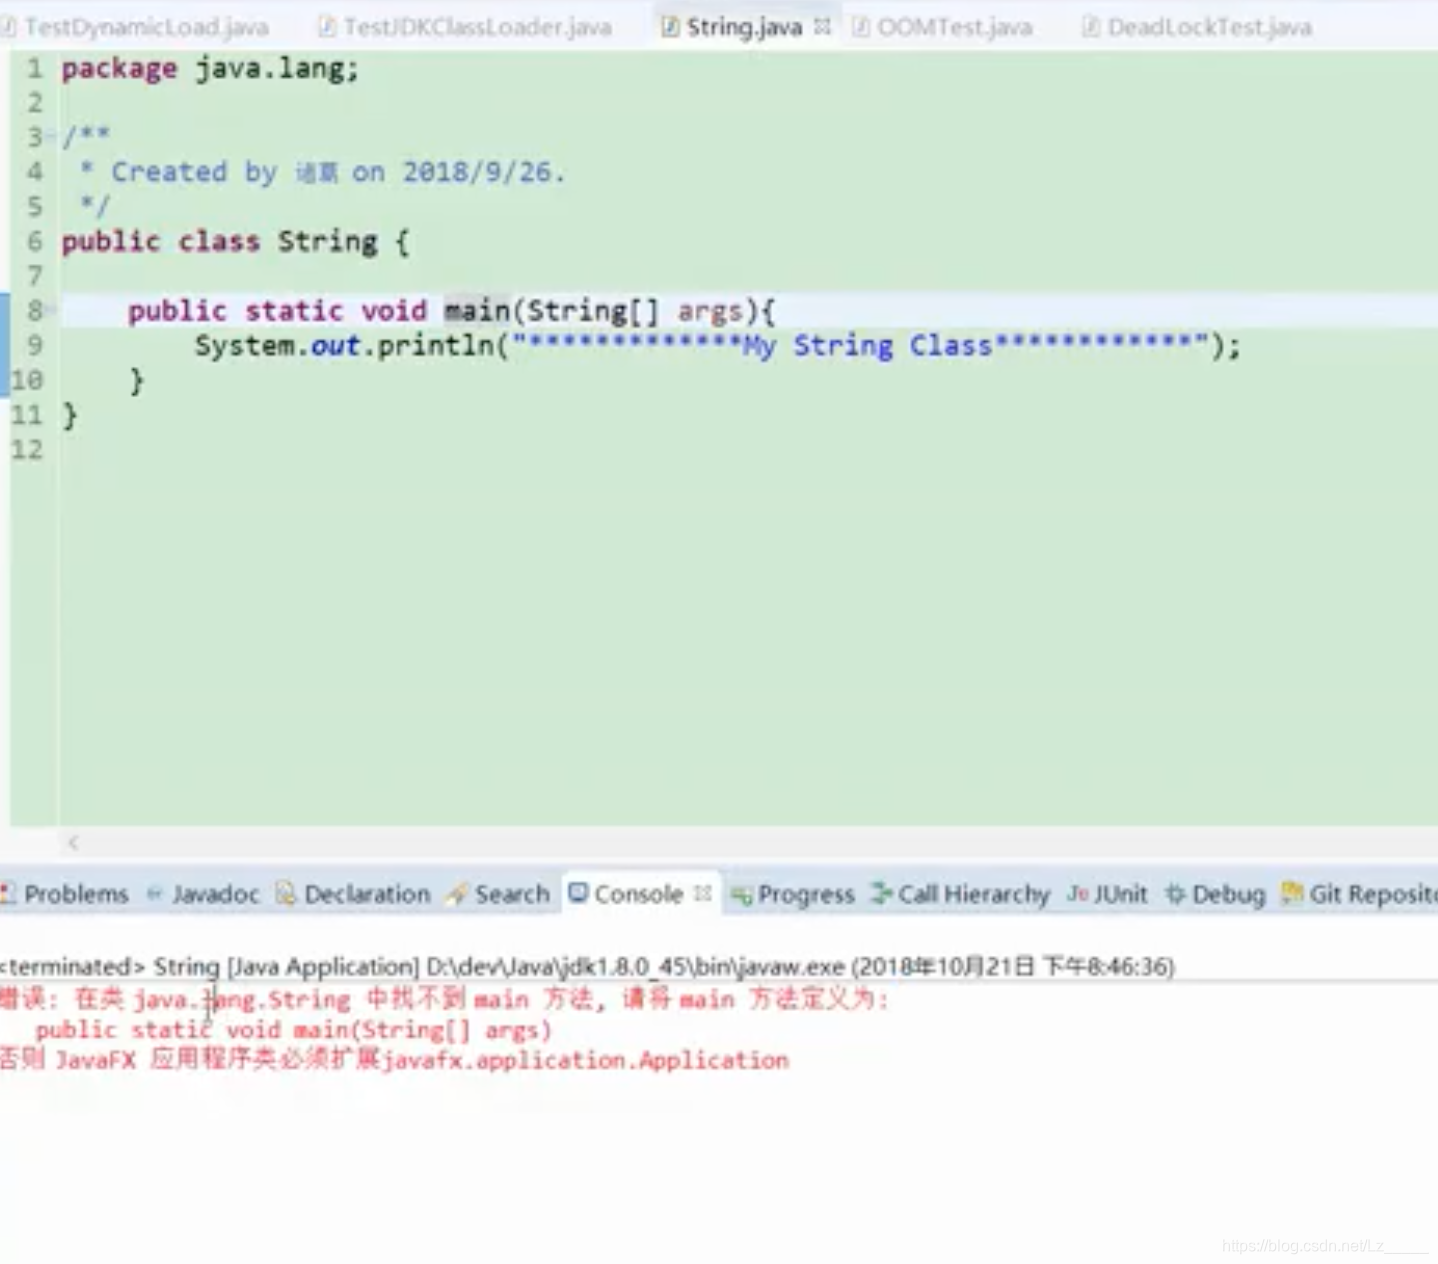Viewport: 1438px width, 1264px height.
Task: Click 'public class String {' declaration
Action: point(236,242)
